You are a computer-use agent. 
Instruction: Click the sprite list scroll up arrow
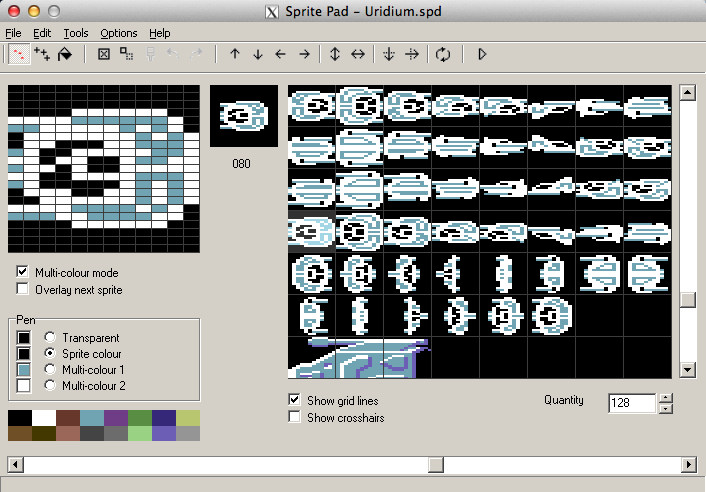(688, 93)
